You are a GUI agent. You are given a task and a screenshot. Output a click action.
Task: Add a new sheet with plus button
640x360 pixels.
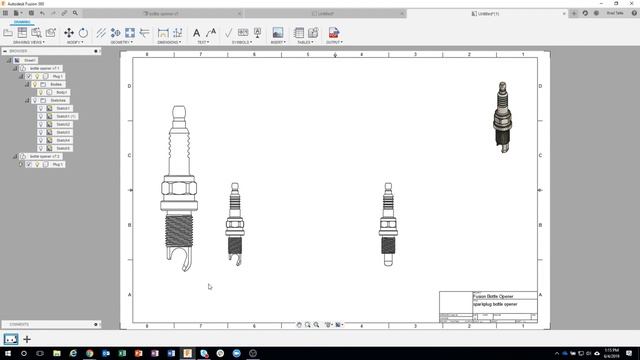pyautogui.click(x=27, y=339)
